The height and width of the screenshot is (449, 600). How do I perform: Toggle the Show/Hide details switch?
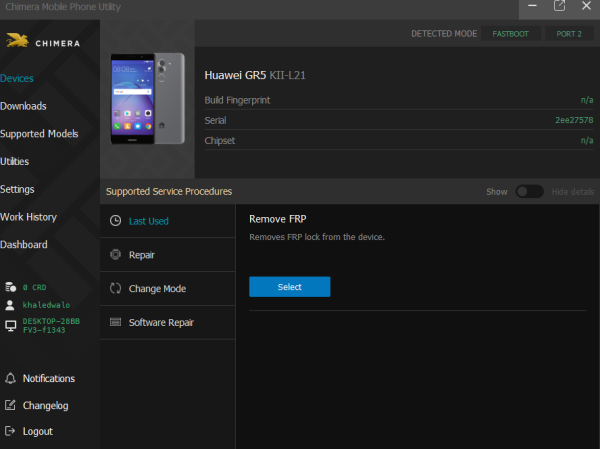click(x=530, y=191)
